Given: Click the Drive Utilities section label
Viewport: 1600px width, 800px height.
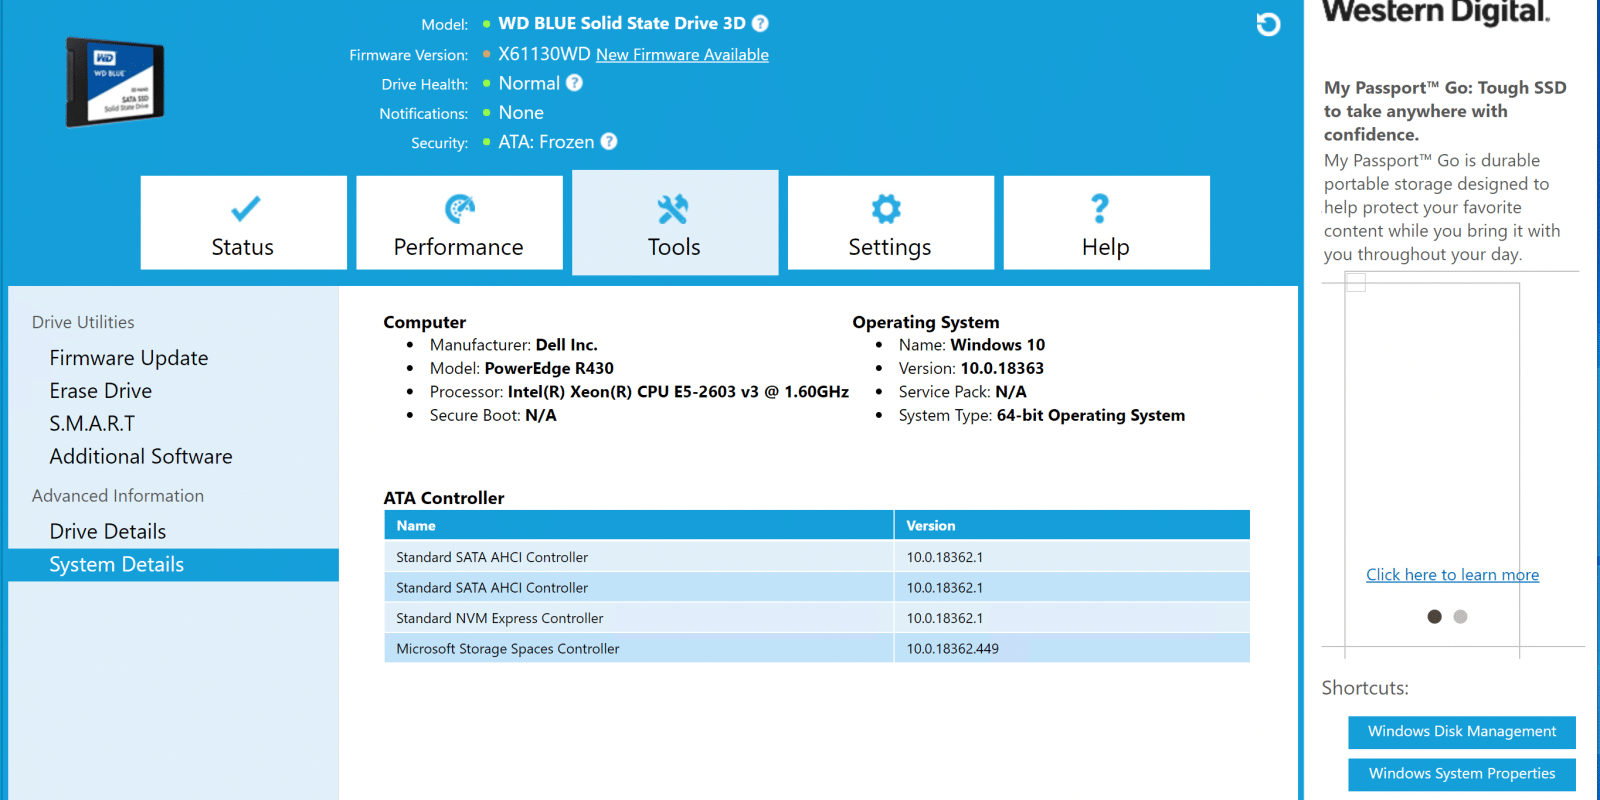Looking at the screenshot, I should pos(83,322).
